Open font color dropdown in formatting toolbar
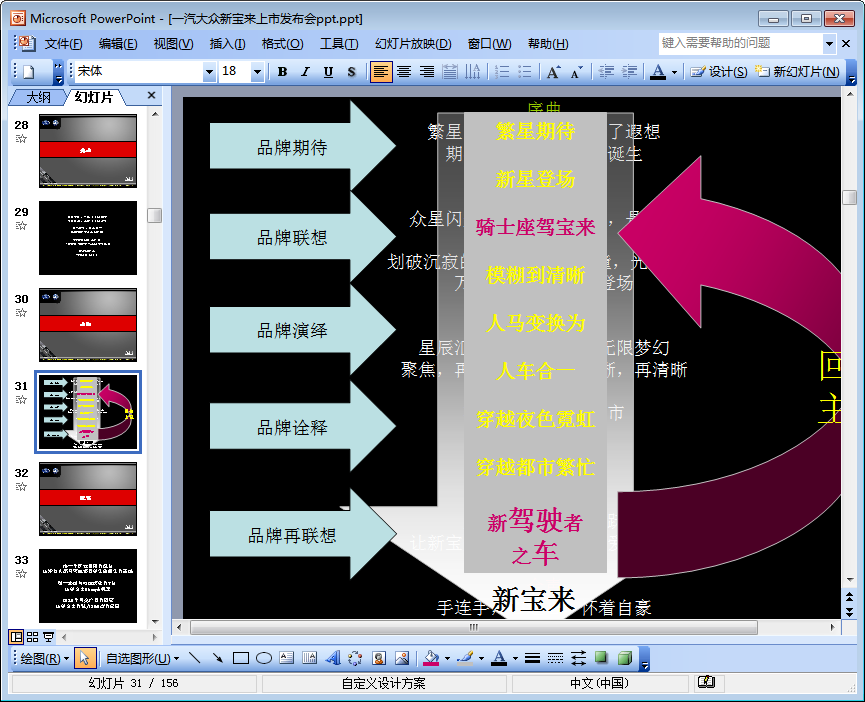 (x=674, y=72)
